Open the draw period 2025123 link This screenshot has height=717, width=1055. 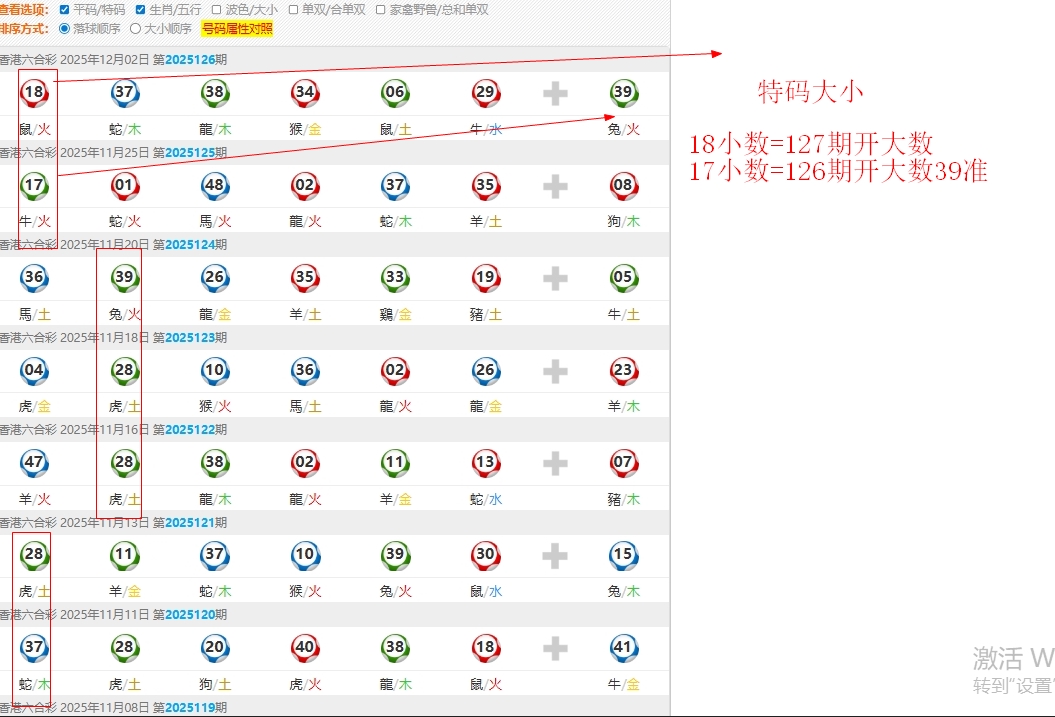point(190,337)
